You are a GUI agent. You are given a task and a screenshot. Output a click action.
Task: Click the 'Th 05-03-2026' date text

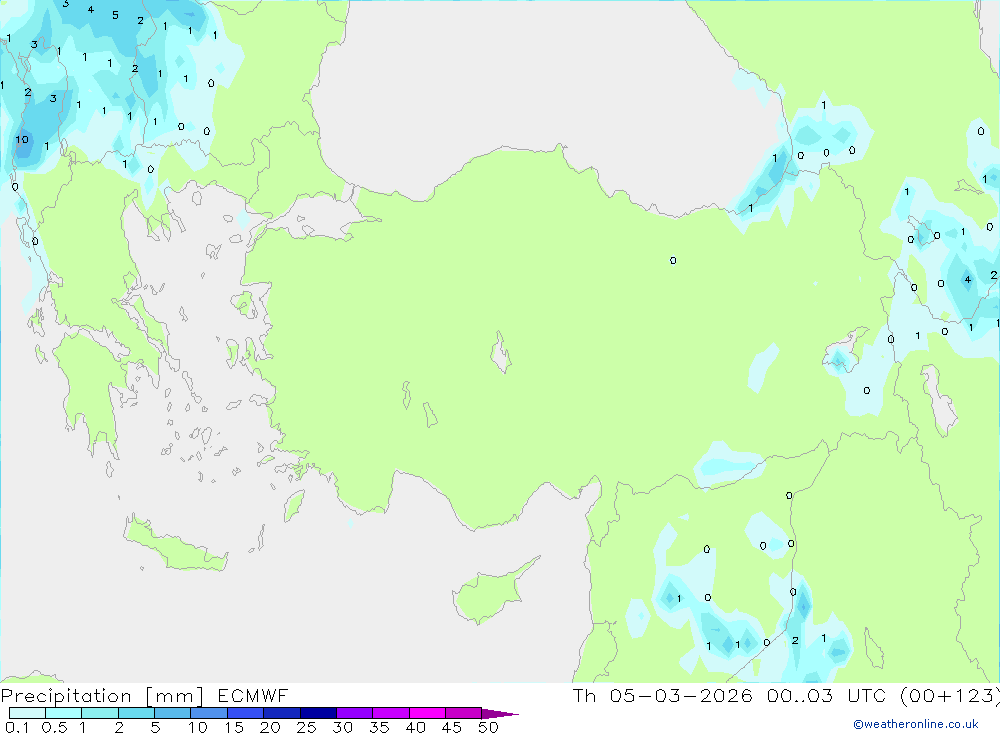[663, 696]
